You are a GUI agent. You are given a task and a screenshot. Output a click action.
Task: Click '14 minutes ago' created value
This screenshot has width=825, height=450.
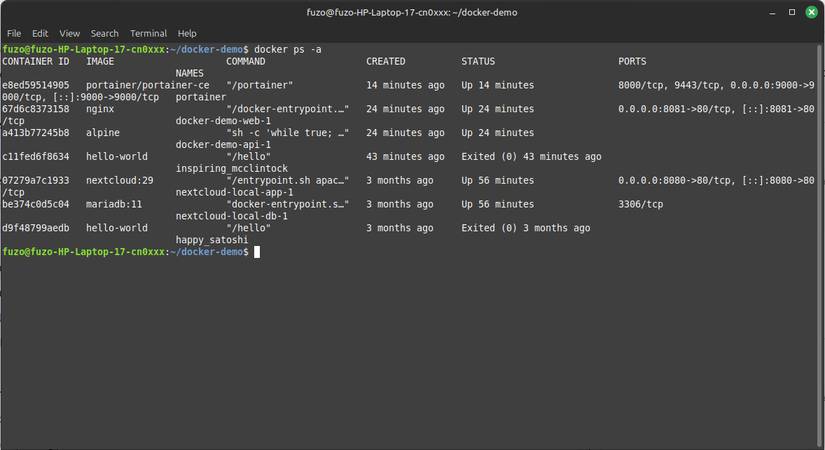[405, 85]
